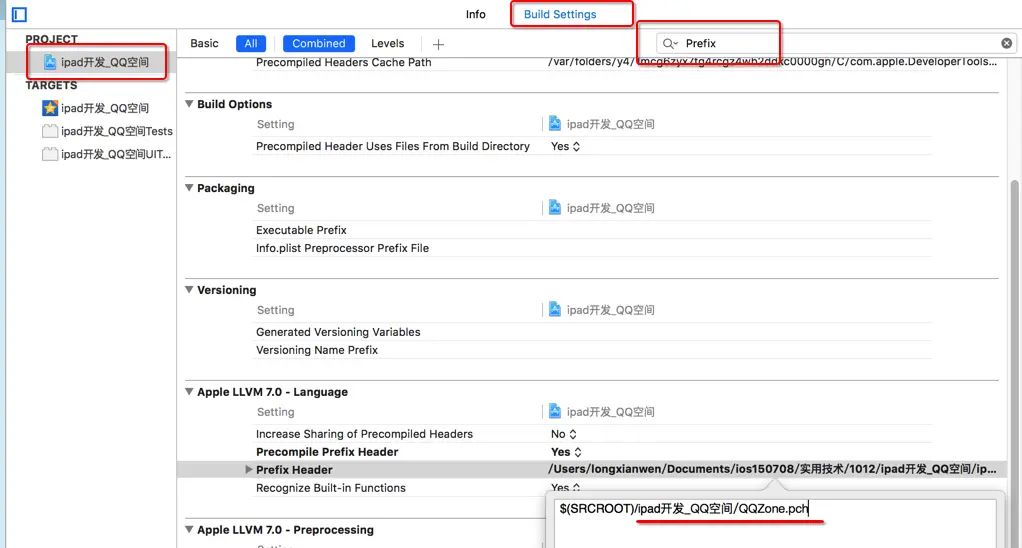The height and width of the screenshot is (548, 1022).
Task: Show Basic build settings
Action: coord(204,44)
